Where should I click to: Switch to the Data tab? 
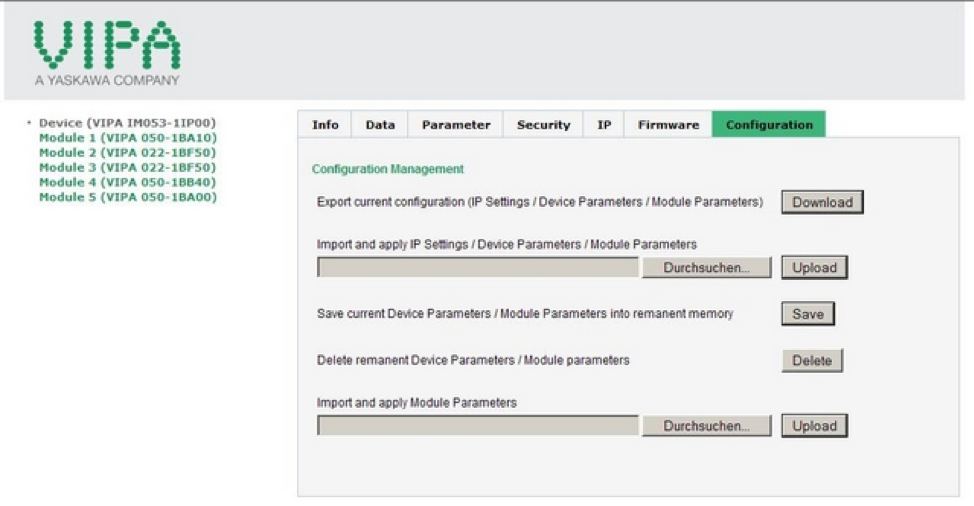coord(380,125)
